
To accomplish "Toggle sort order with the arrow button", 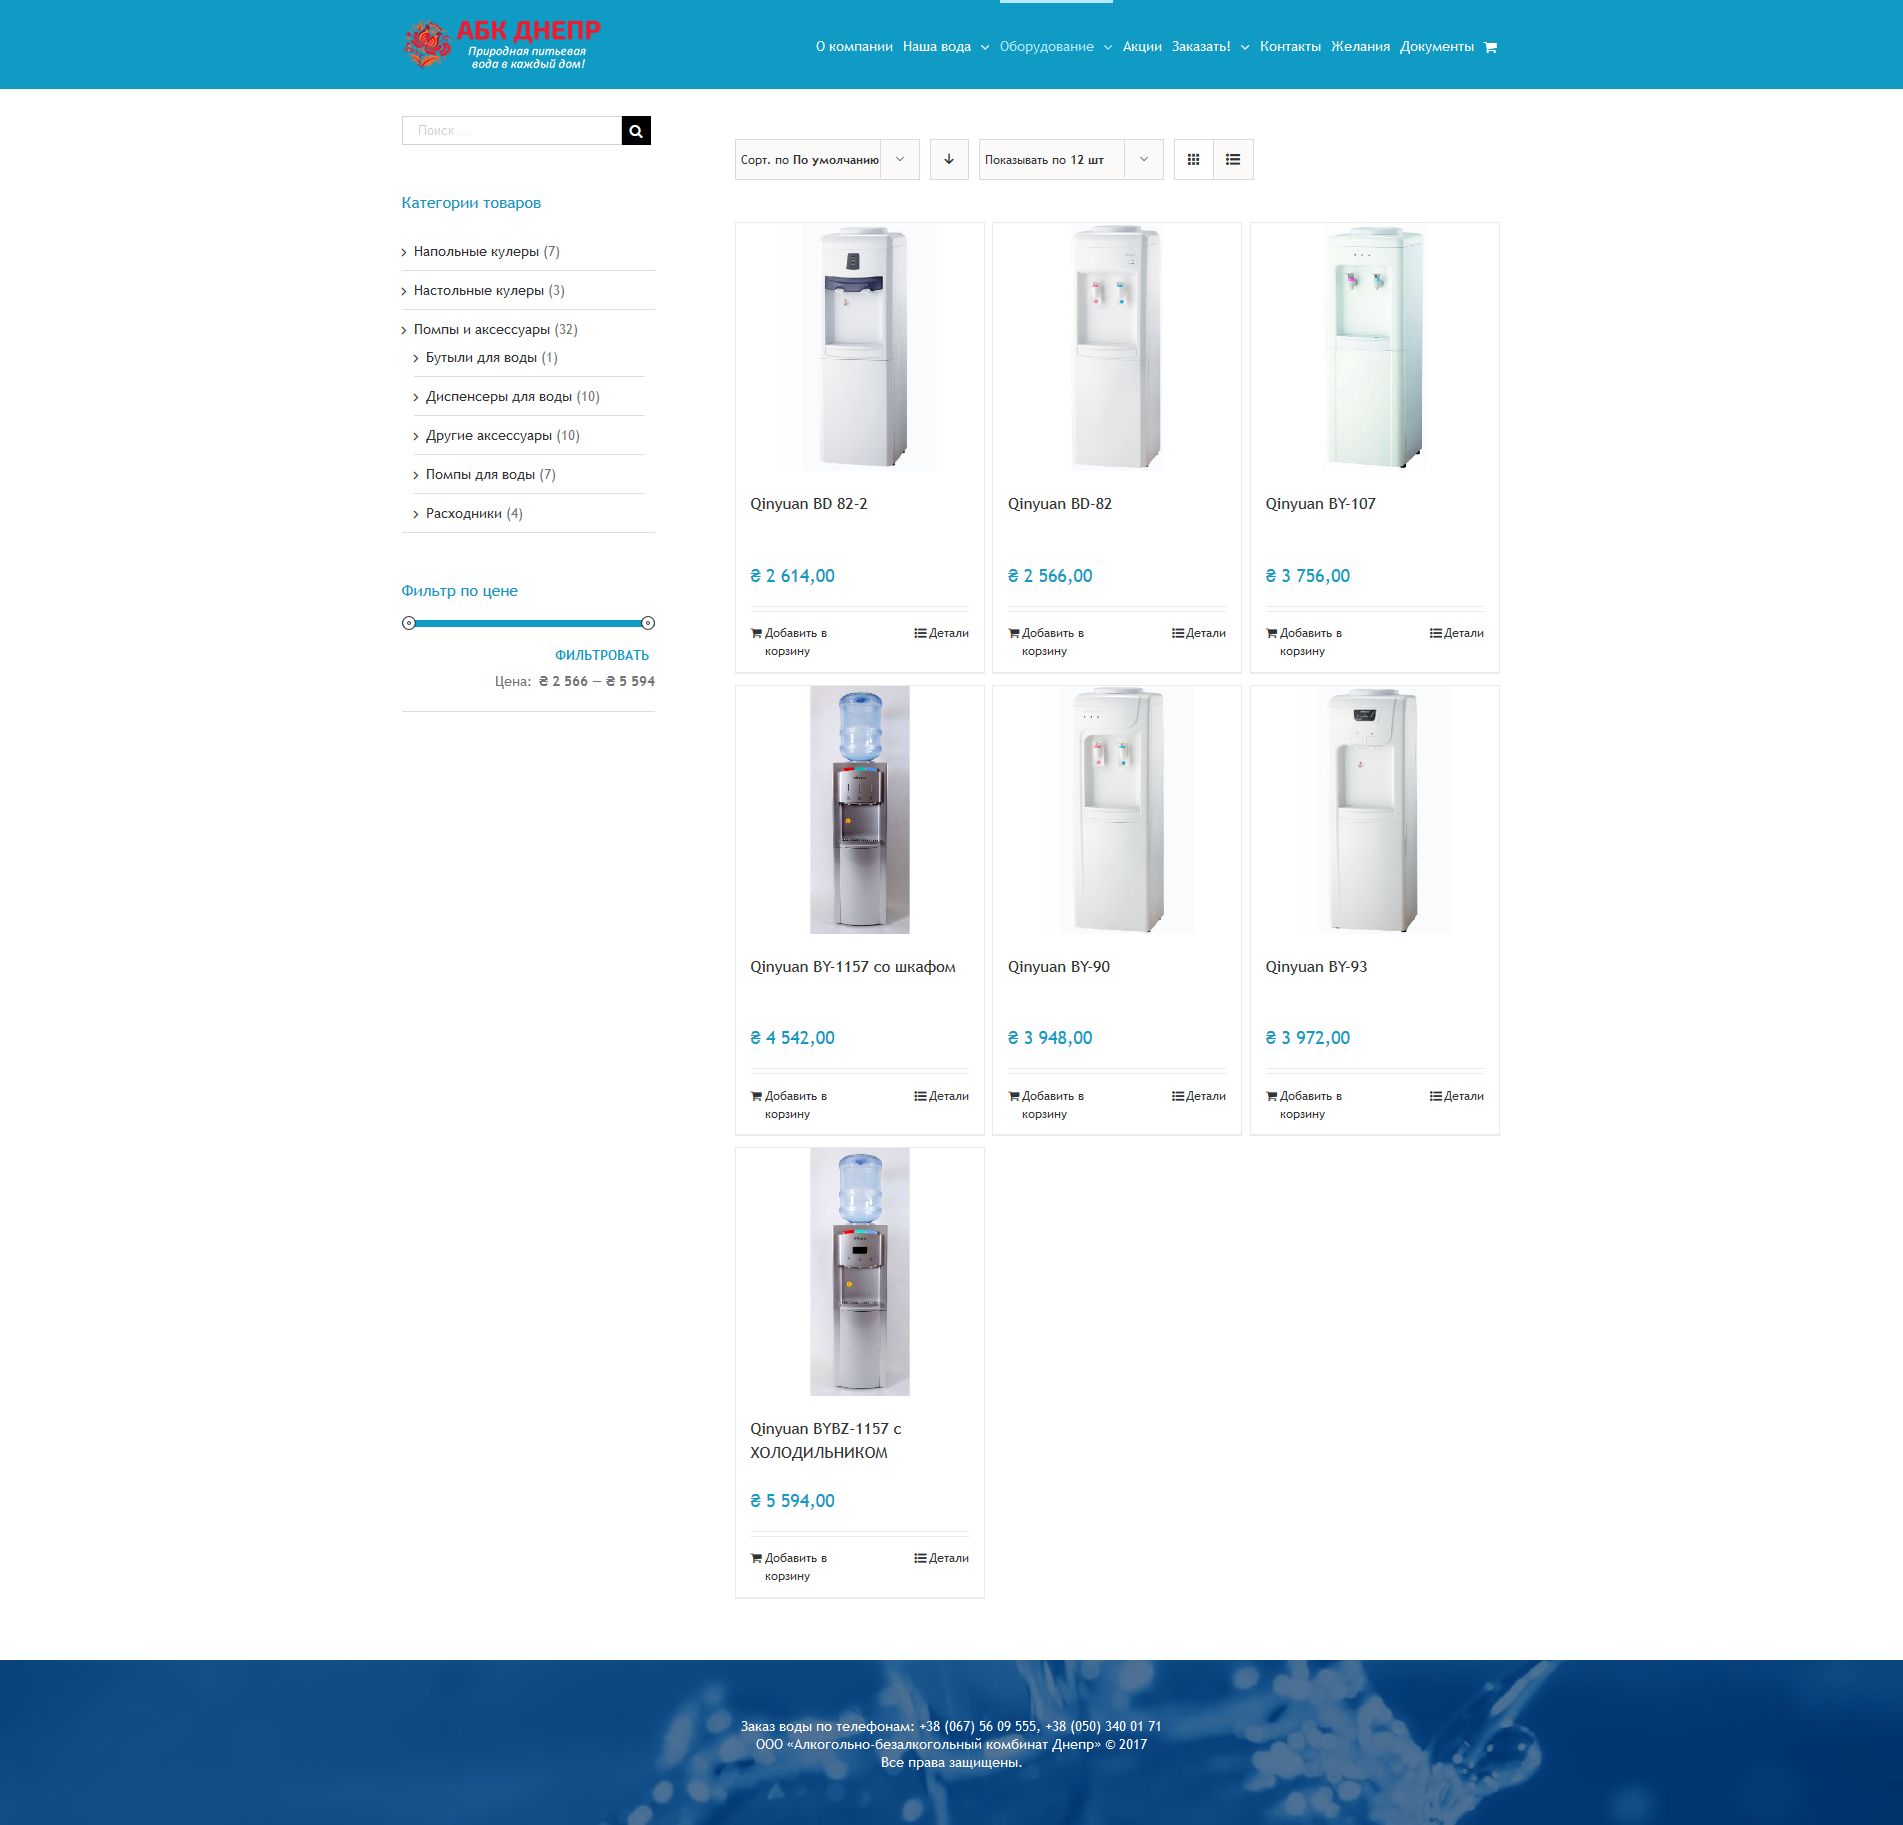I will point(949,160).
